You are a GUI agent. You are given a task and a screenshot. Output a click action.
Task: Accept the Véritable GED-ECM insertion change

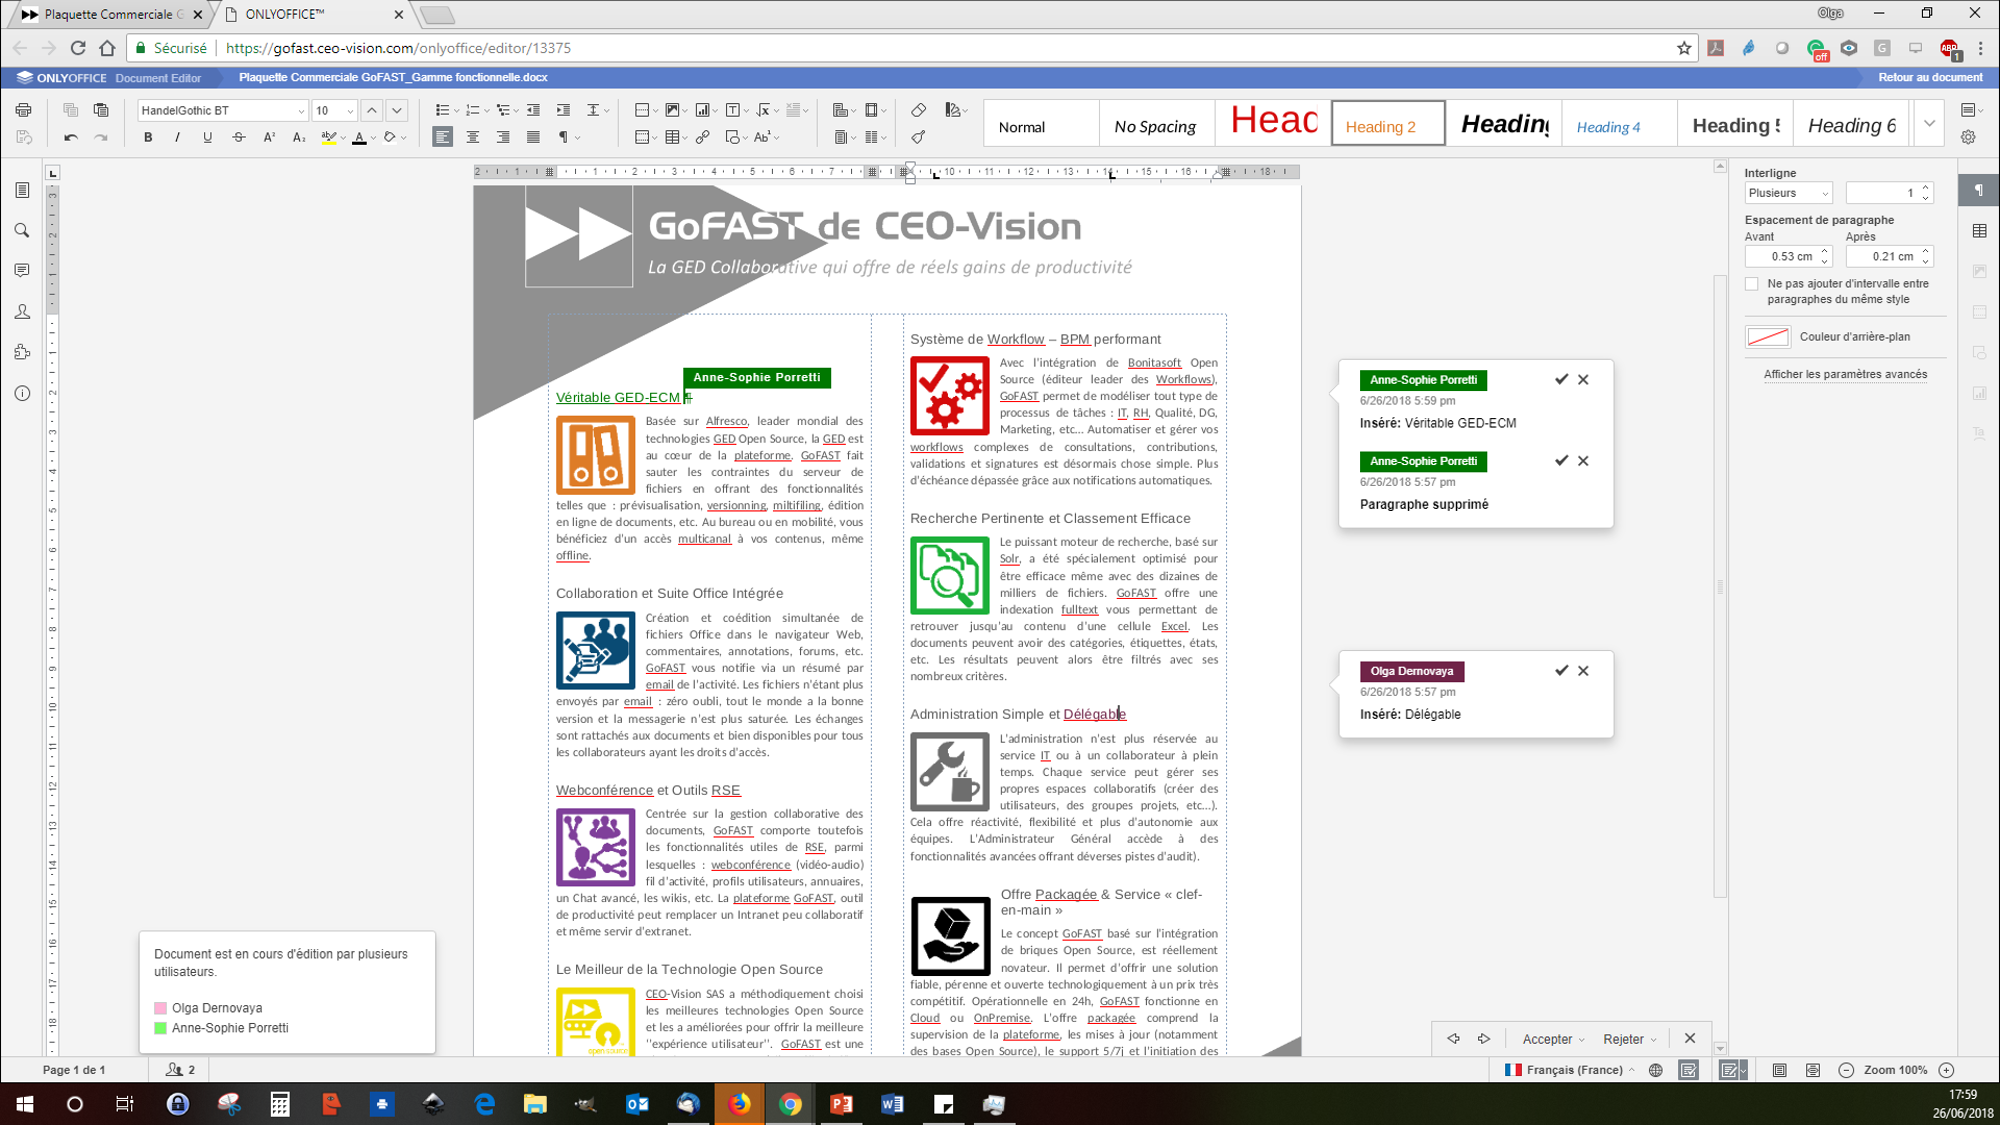coord(1561,379)
